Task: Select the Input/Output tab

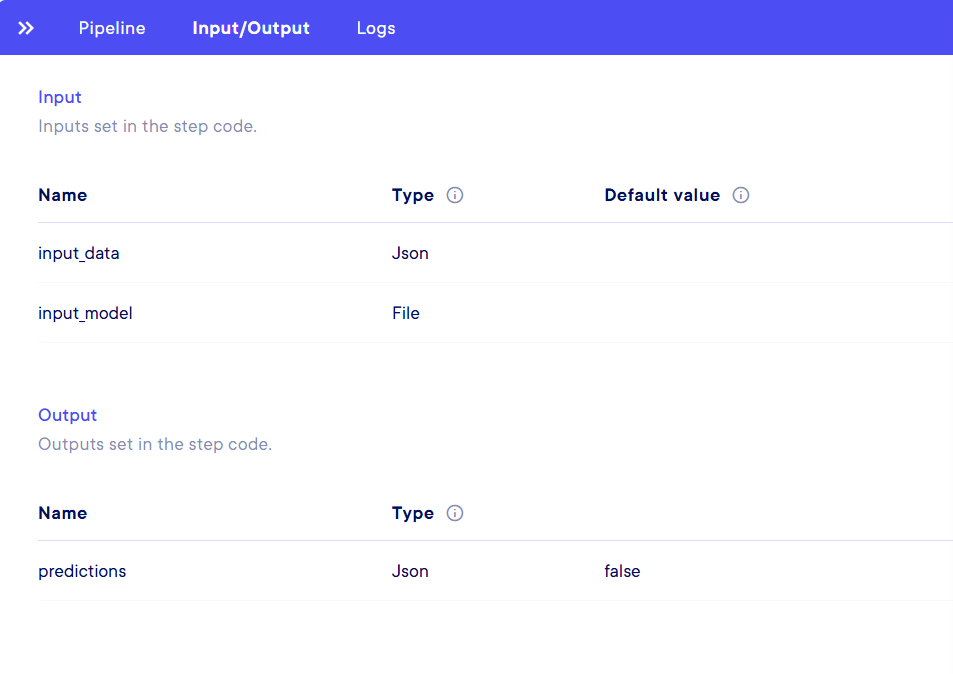Action: [x=251, y=28]
